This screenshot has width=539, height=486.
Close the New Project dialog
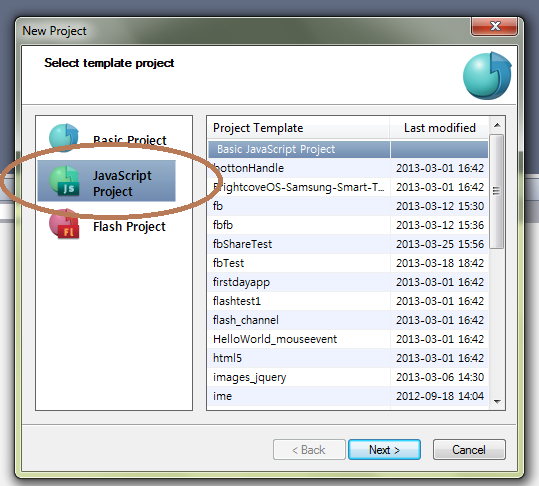[x=495, y=26]
